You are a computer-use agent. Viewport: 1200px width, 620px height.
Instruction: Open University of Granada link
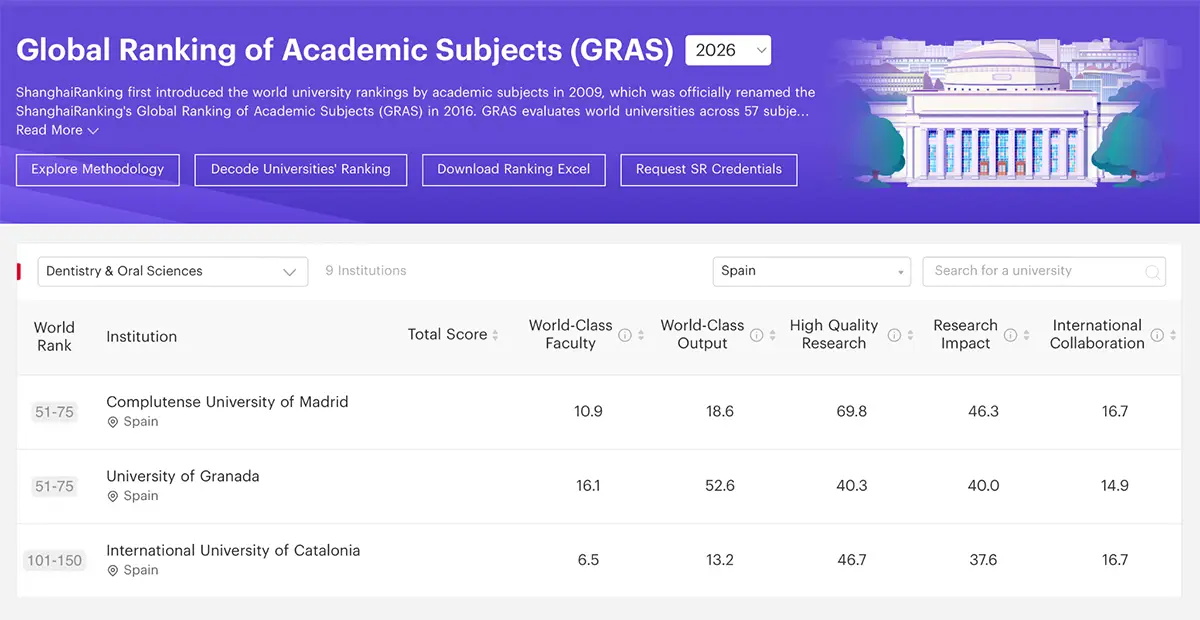183,476
